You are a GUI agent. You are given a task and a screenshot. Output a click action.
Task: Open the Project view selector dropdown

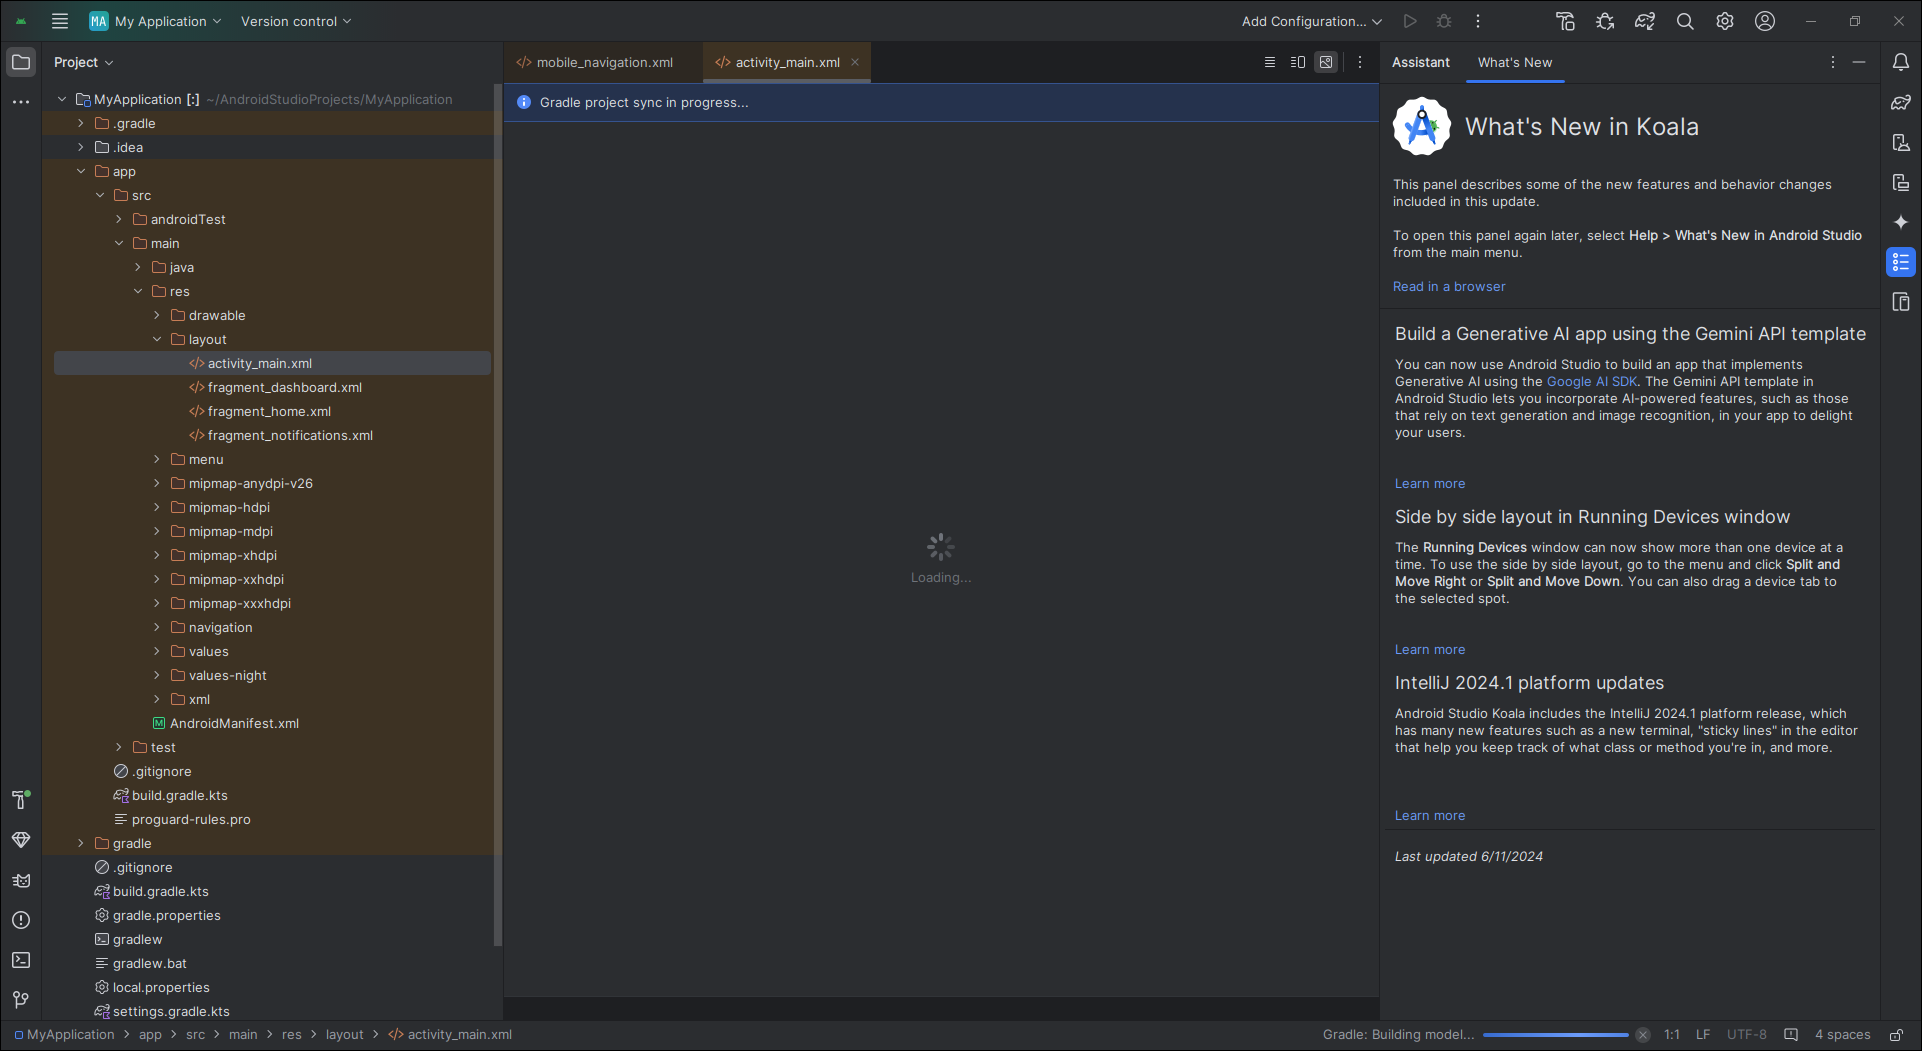[84, 62]
